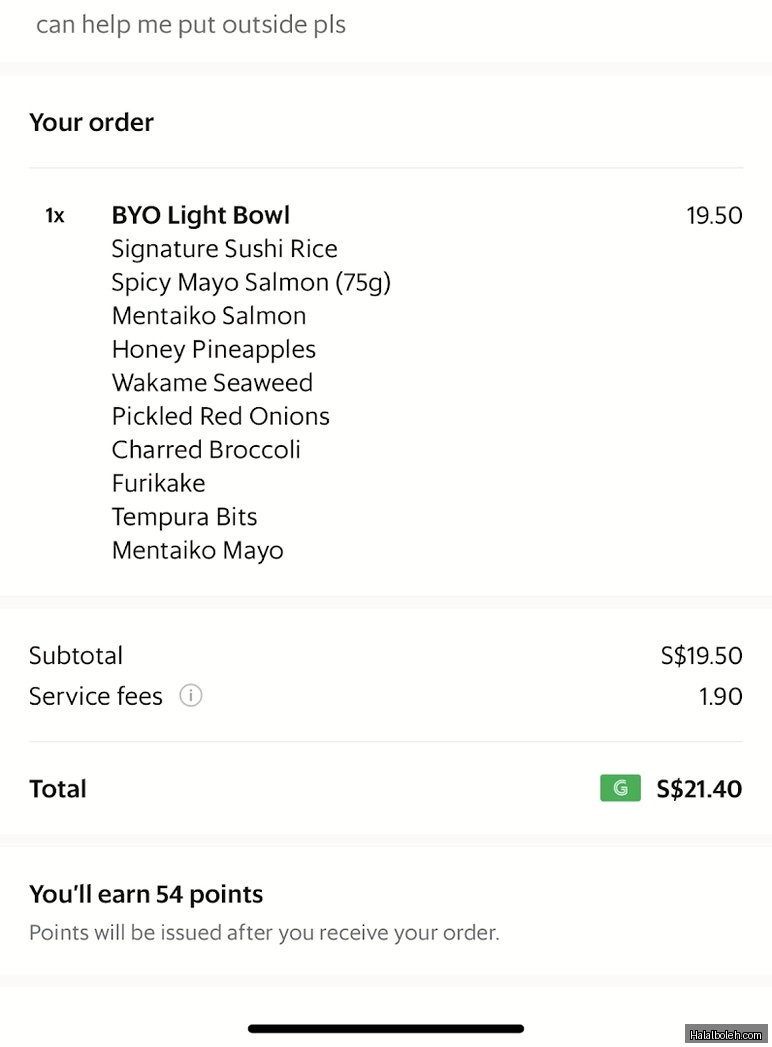Select the Mentaiko Salmon ingredient
The width and height of the screenshot is (772, 1047).
[x=209, y=316]
